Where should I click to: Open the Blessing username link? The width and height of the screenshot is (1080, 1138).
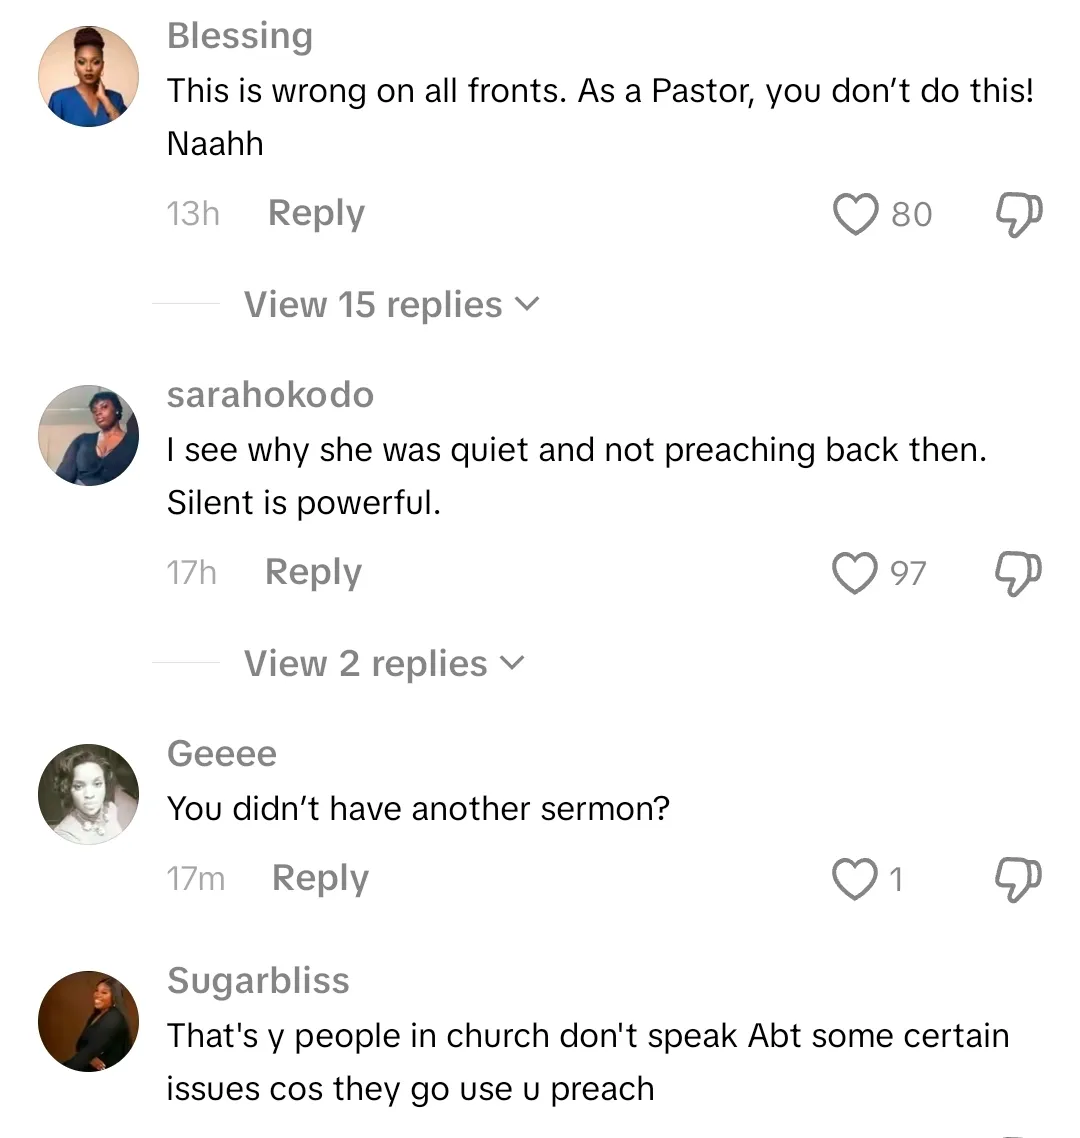coord(240,36)
